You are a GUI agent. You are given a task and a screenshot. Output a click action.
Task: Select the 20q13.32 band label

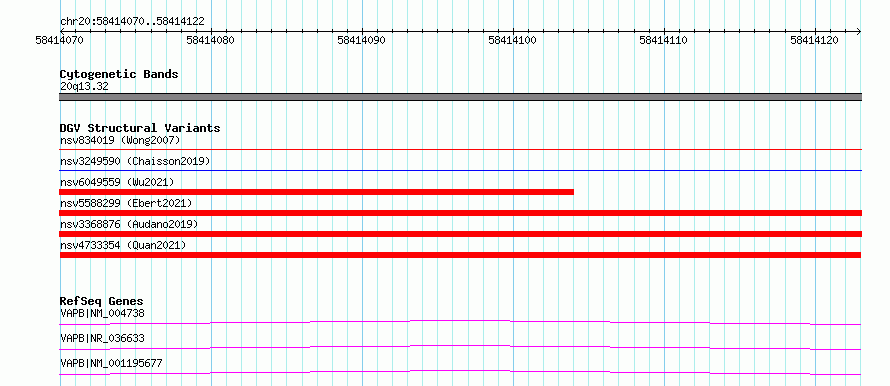tap(84, 87)
